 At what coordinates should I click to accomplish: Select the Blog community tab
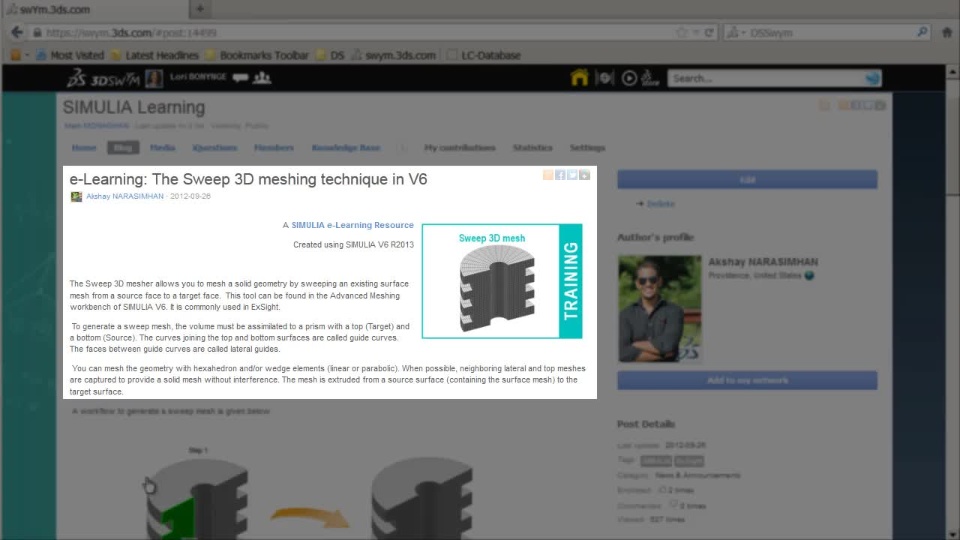tap(123, 148)
